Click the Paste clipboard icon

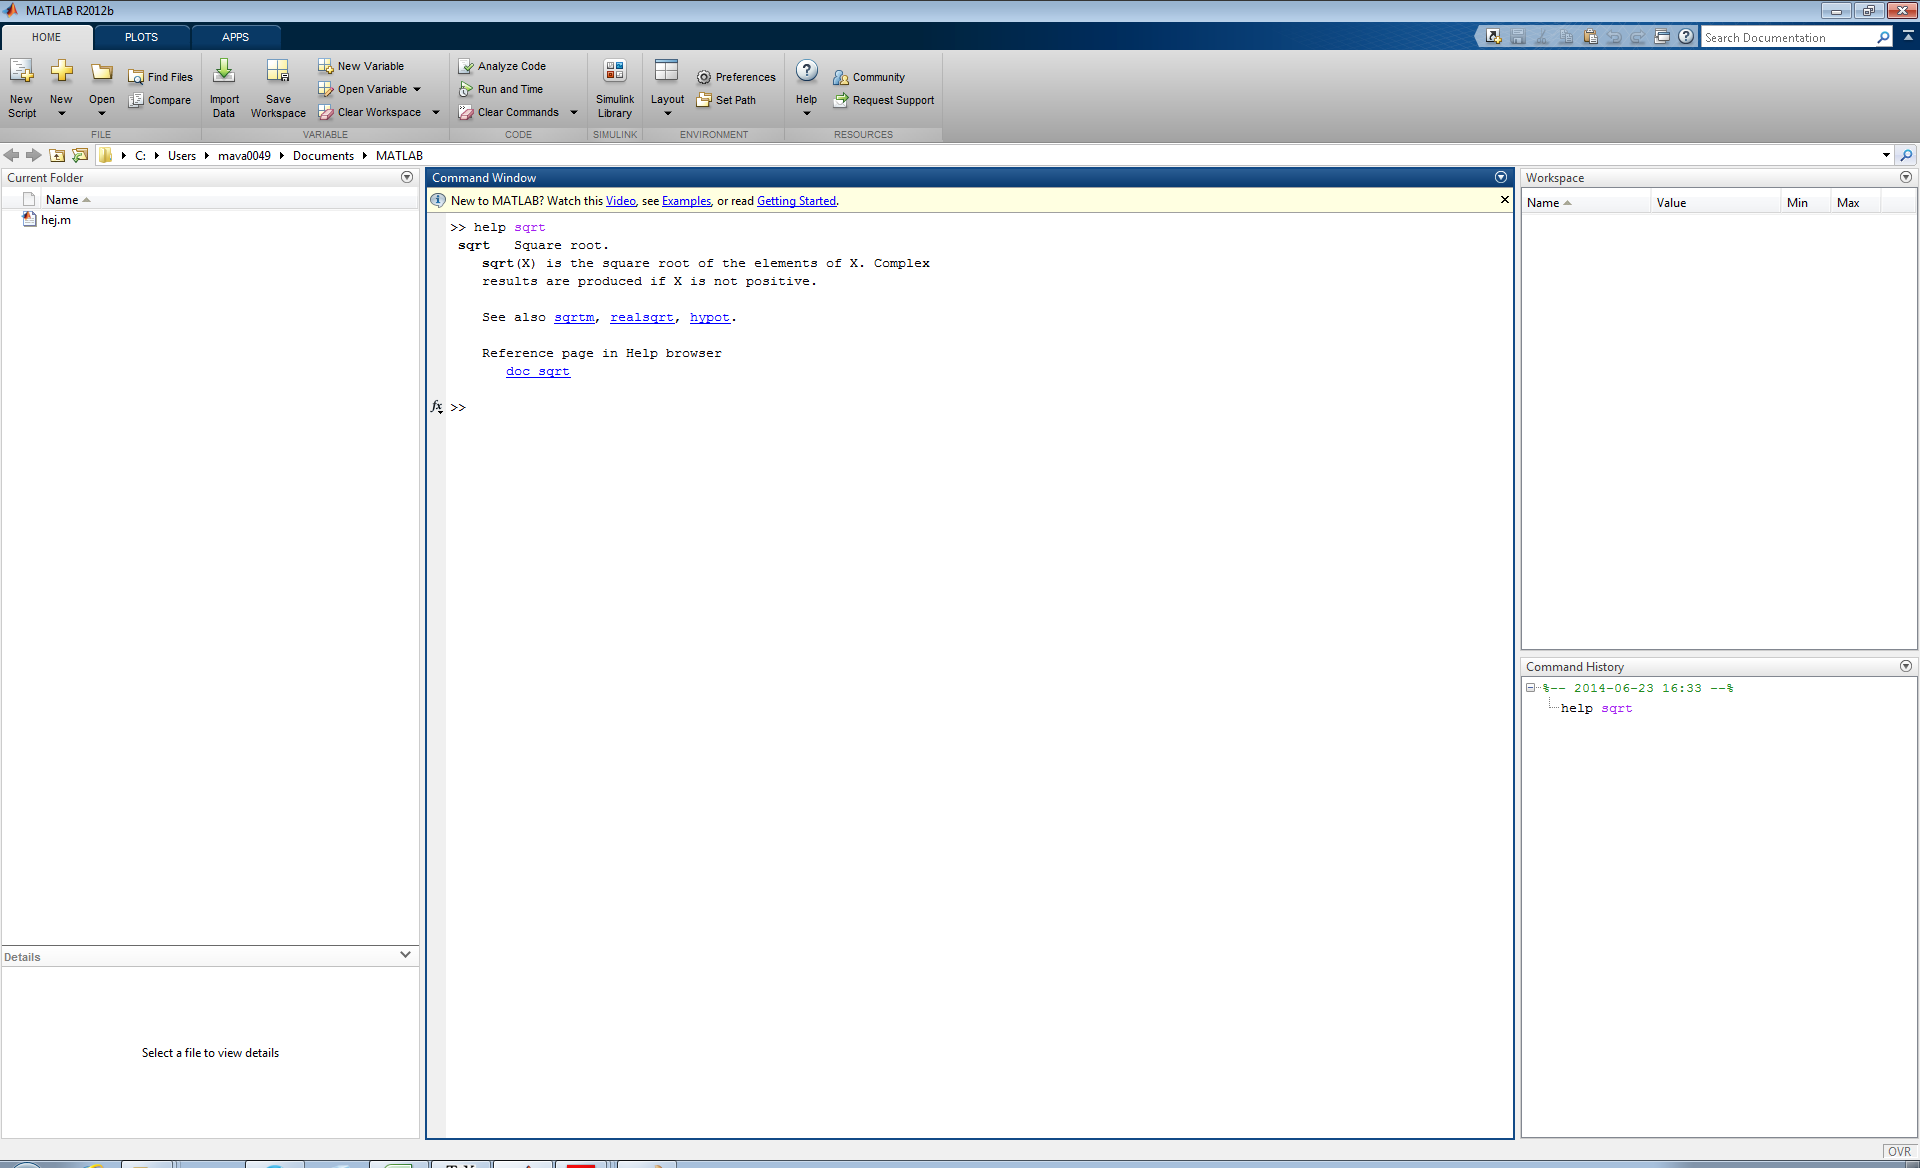(1590, 37)
